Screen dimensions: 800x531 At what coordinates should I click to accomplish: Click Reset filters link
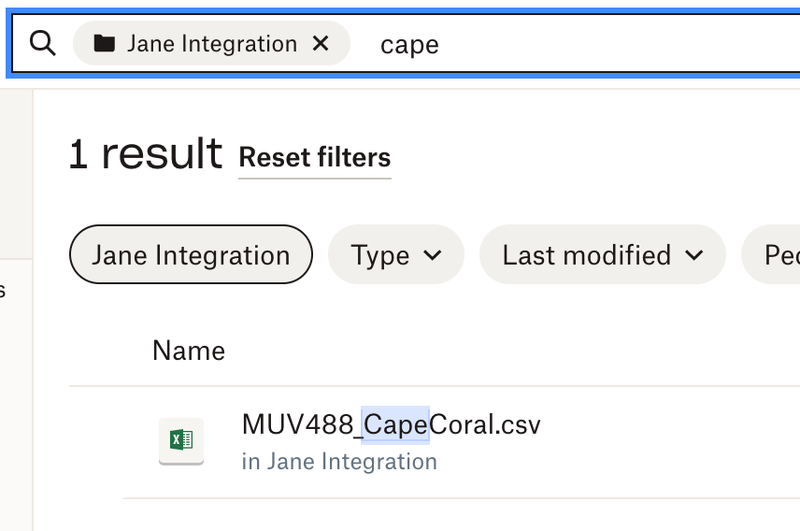point(314,158)
